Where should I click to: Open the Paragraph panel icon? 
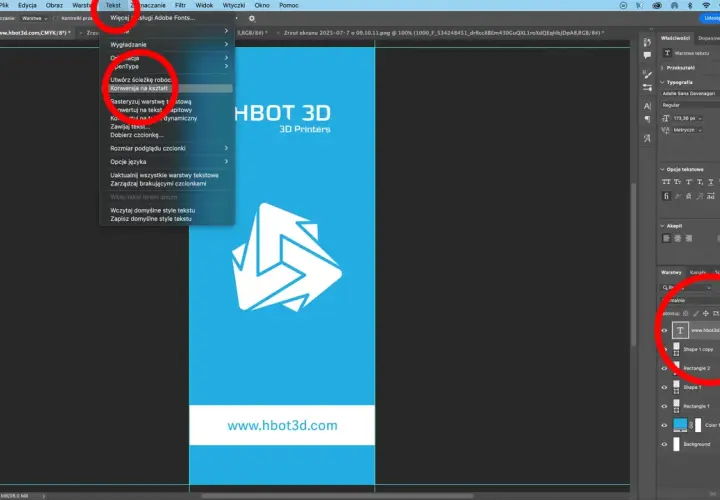coord(647,119)
